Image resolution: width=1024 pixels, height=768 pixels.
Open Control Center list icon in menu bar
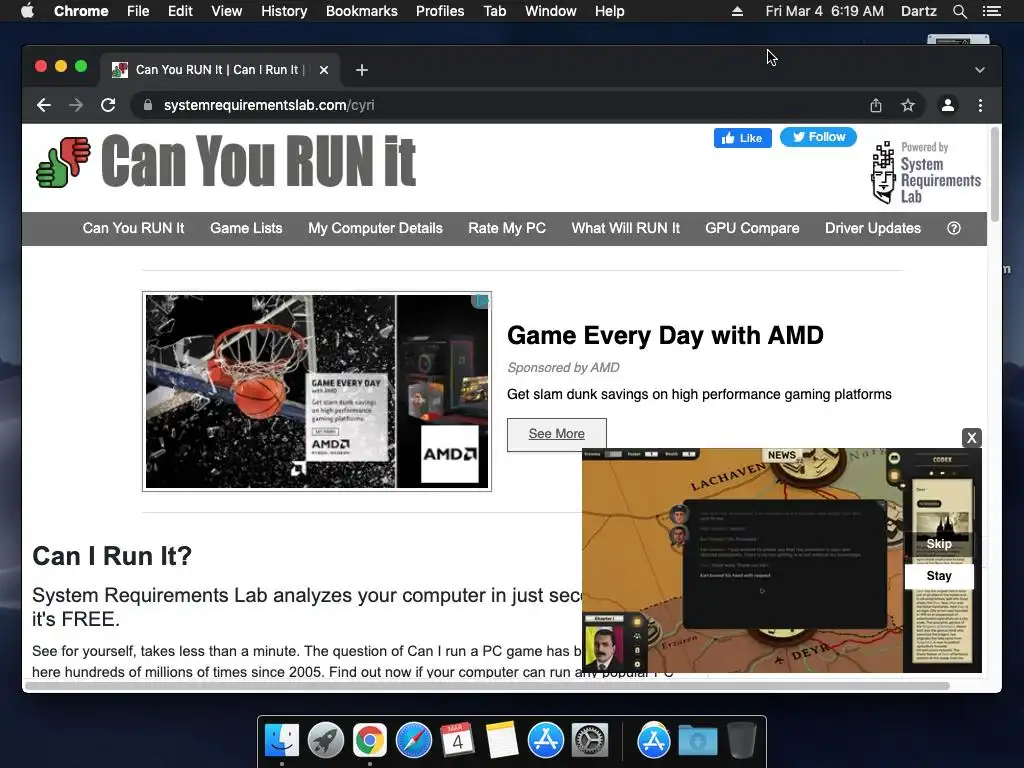tap(992, 11)
